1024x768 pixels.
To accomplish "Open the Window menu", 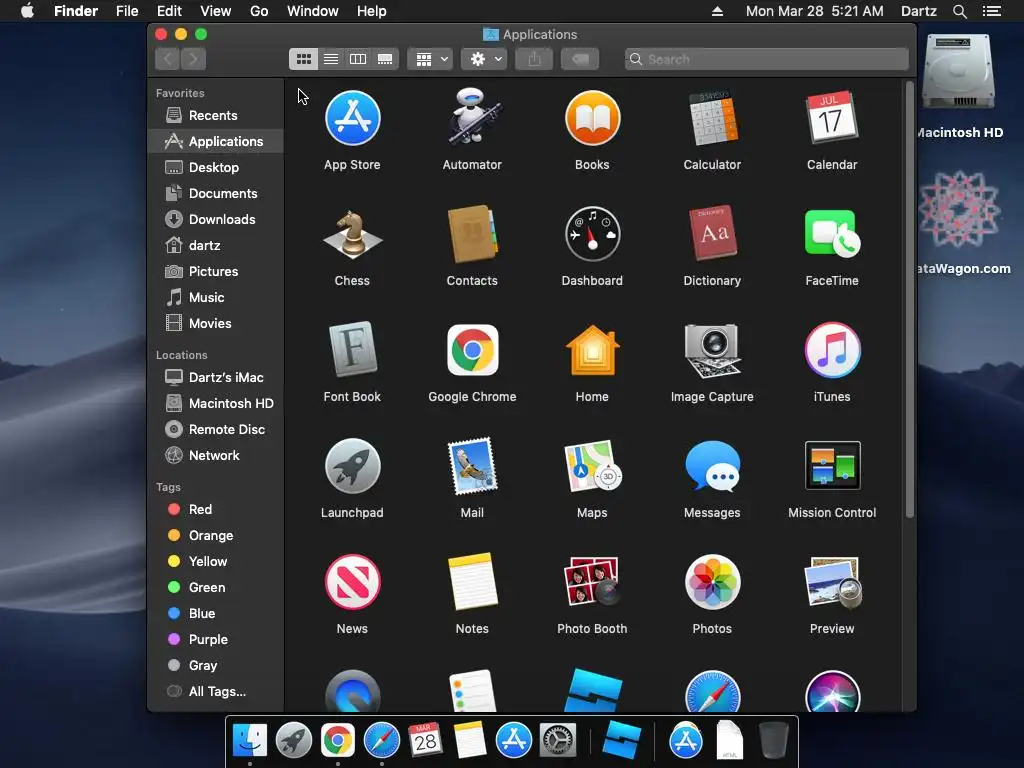I will (x=313, y=11).
